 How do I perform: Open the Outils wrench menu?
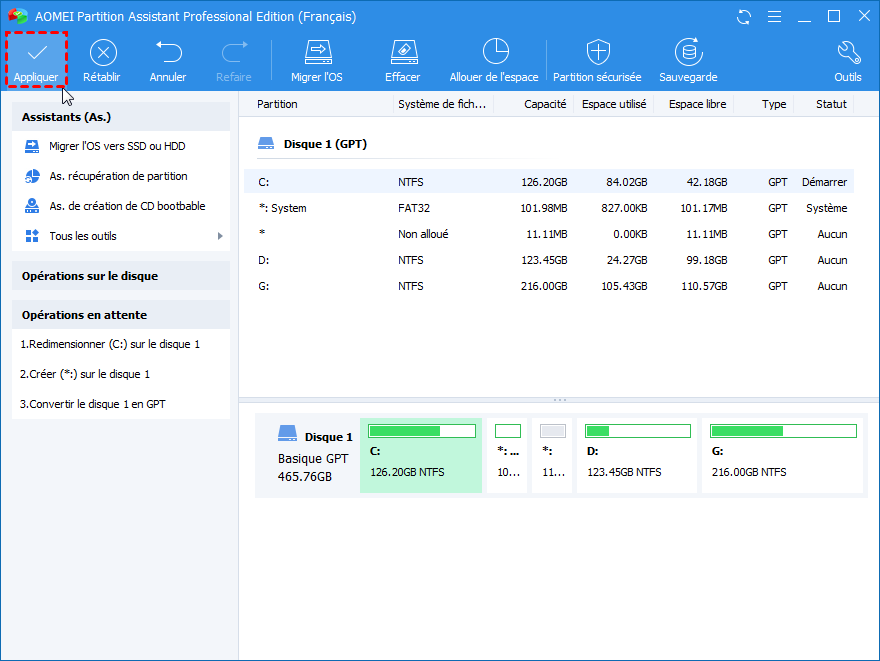click(848, 61)
